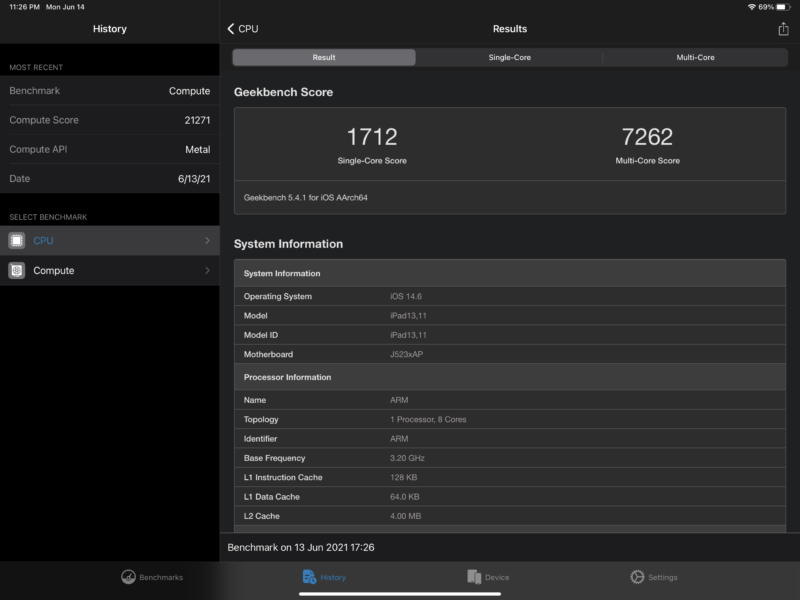Open the Benchmarks gauge icon in tab bar
Screen dimensions: 800x600
tap(128, 577)
